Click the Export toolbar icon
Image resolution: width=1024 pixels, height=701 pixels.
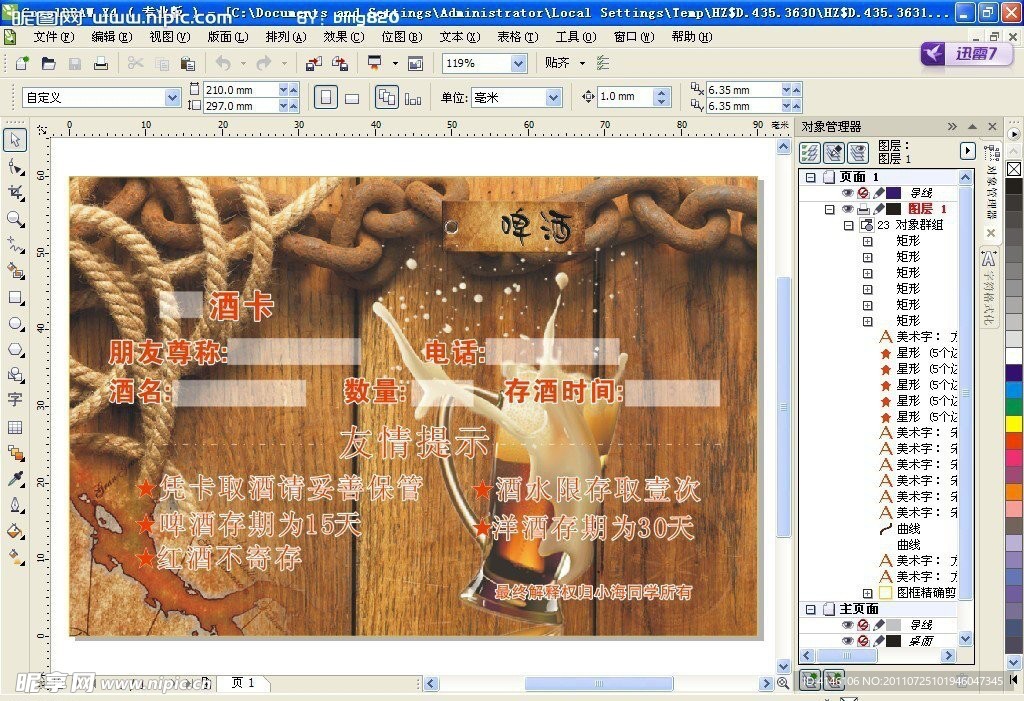pos(340,63)
